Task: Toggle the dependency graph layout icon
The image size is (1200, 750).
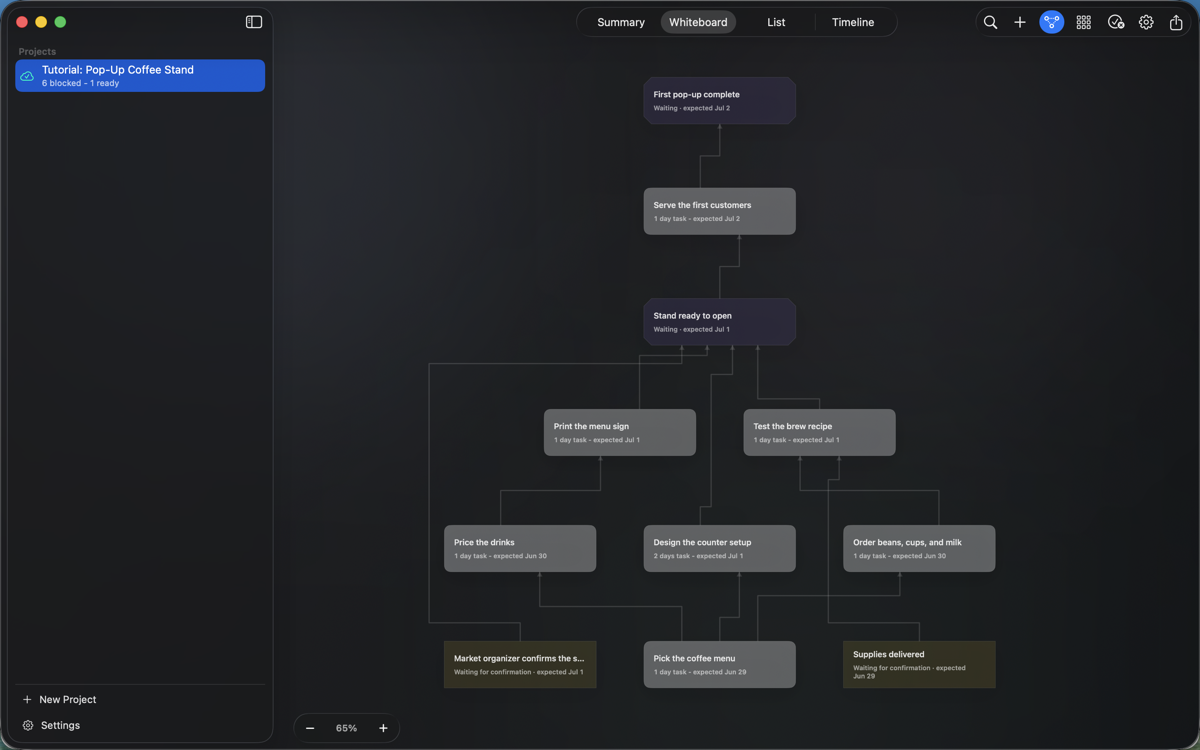Action: pos(1051,22)
